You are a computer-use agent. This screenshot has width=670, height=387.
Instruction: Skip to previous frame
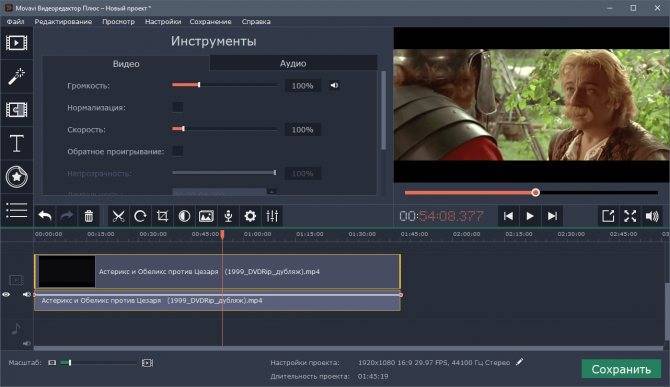[x=508, y=216]
